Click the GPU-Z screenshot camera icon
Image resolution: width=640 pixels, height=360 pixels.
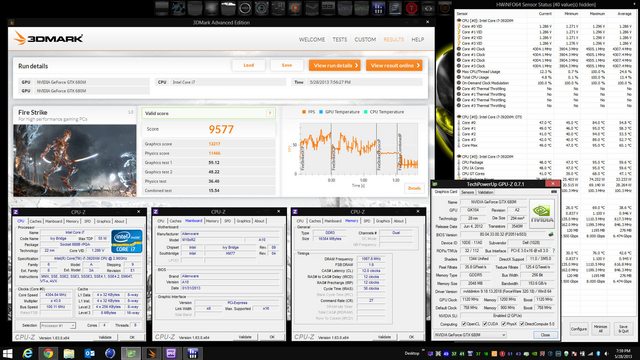[554, 191]
